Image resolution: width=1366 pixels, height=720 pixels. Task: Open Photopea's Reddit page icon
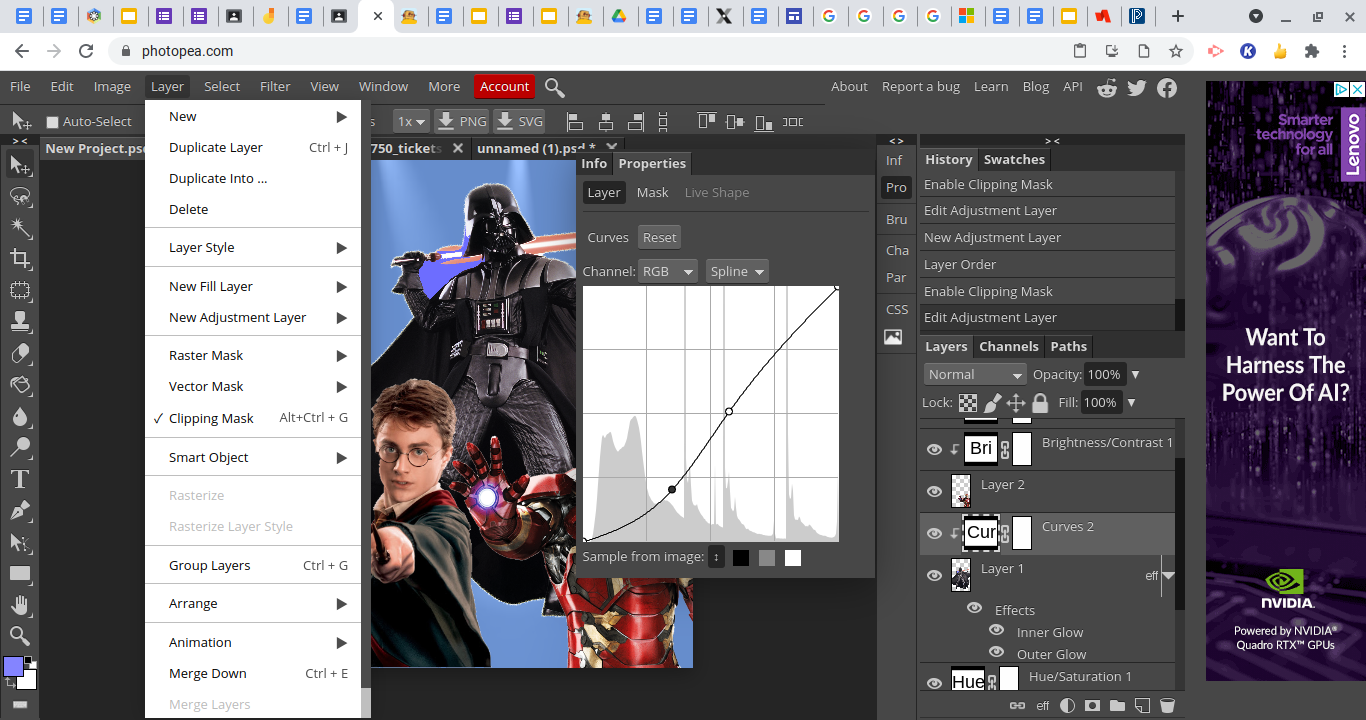(x=1107, y=87)
